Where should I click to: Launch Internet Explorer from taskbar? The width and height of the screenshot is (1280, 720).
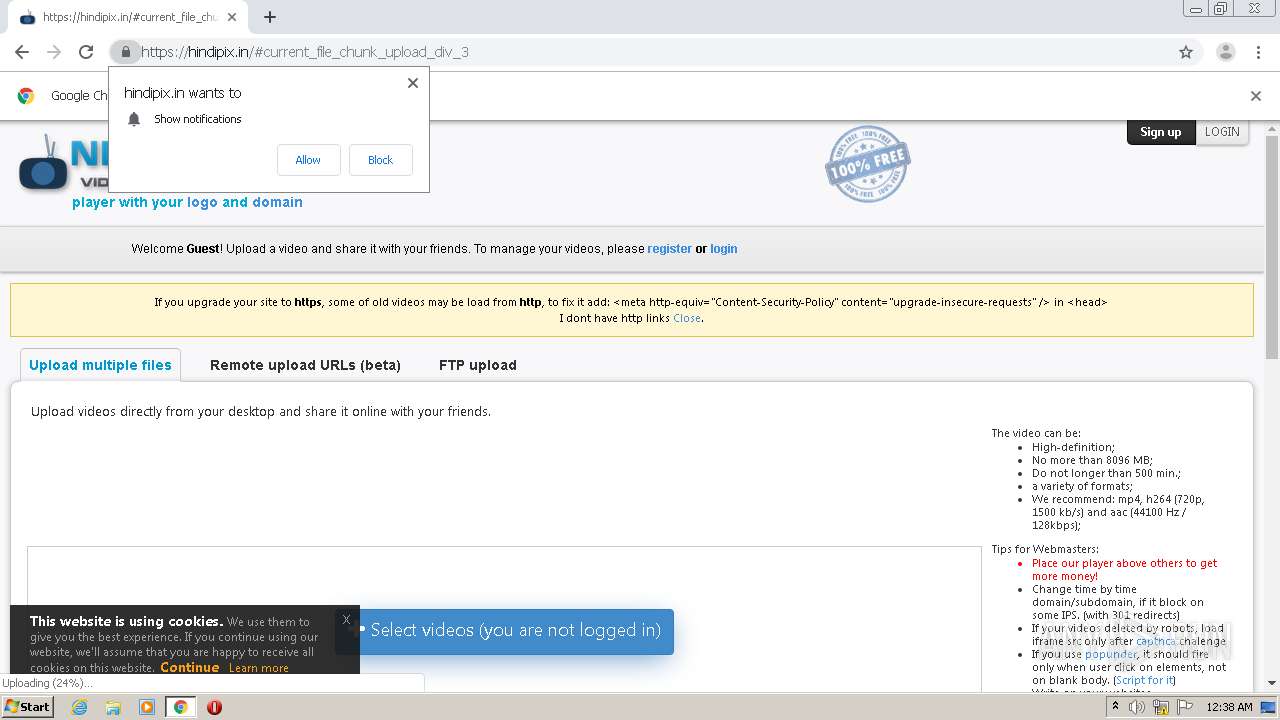point(80,707)
